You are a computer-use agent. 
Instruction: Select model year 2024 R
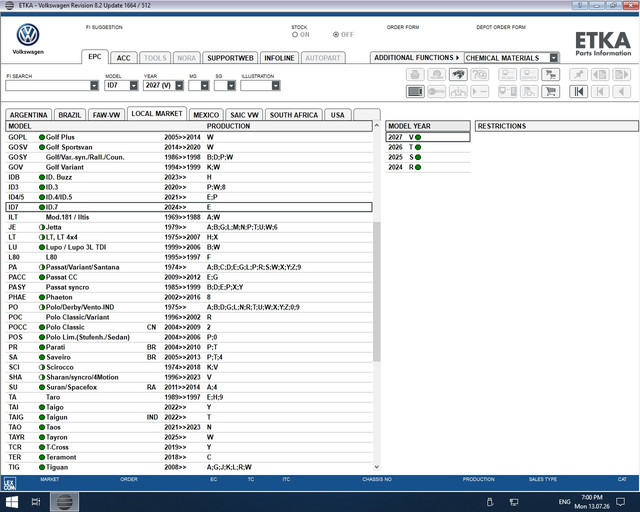pyautogui.click(x=428, y=167)
